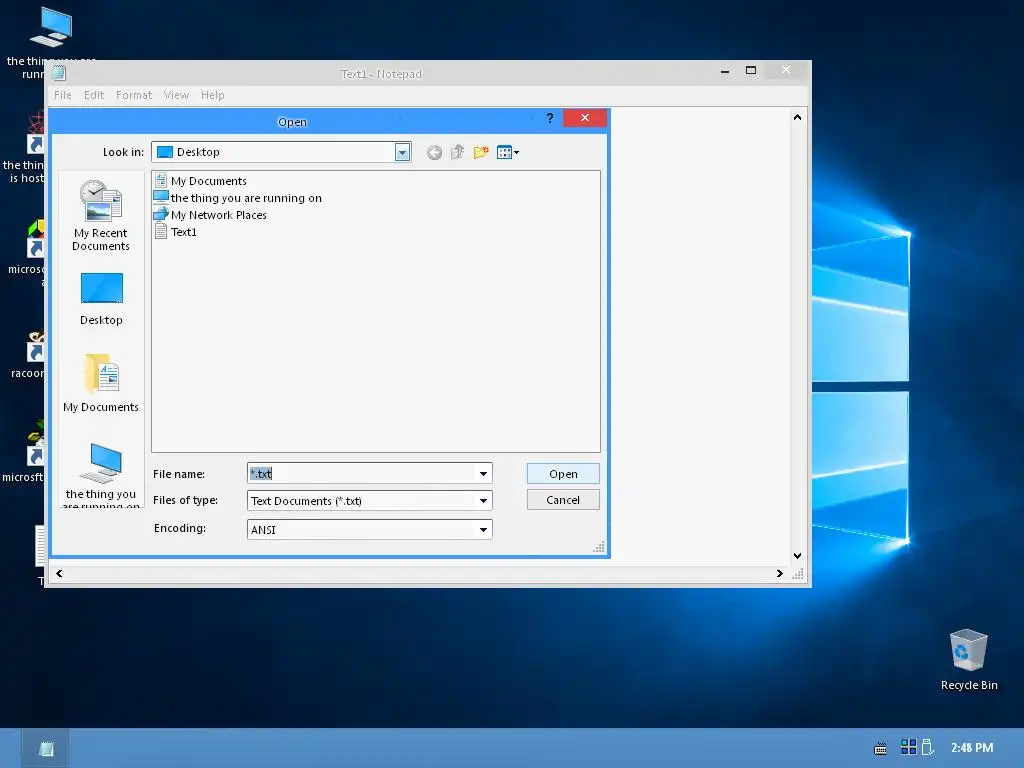Create a new folder icon
The width and height of the screenshot is (1024, 768).
pyautogui.click(x=481, y=152)
